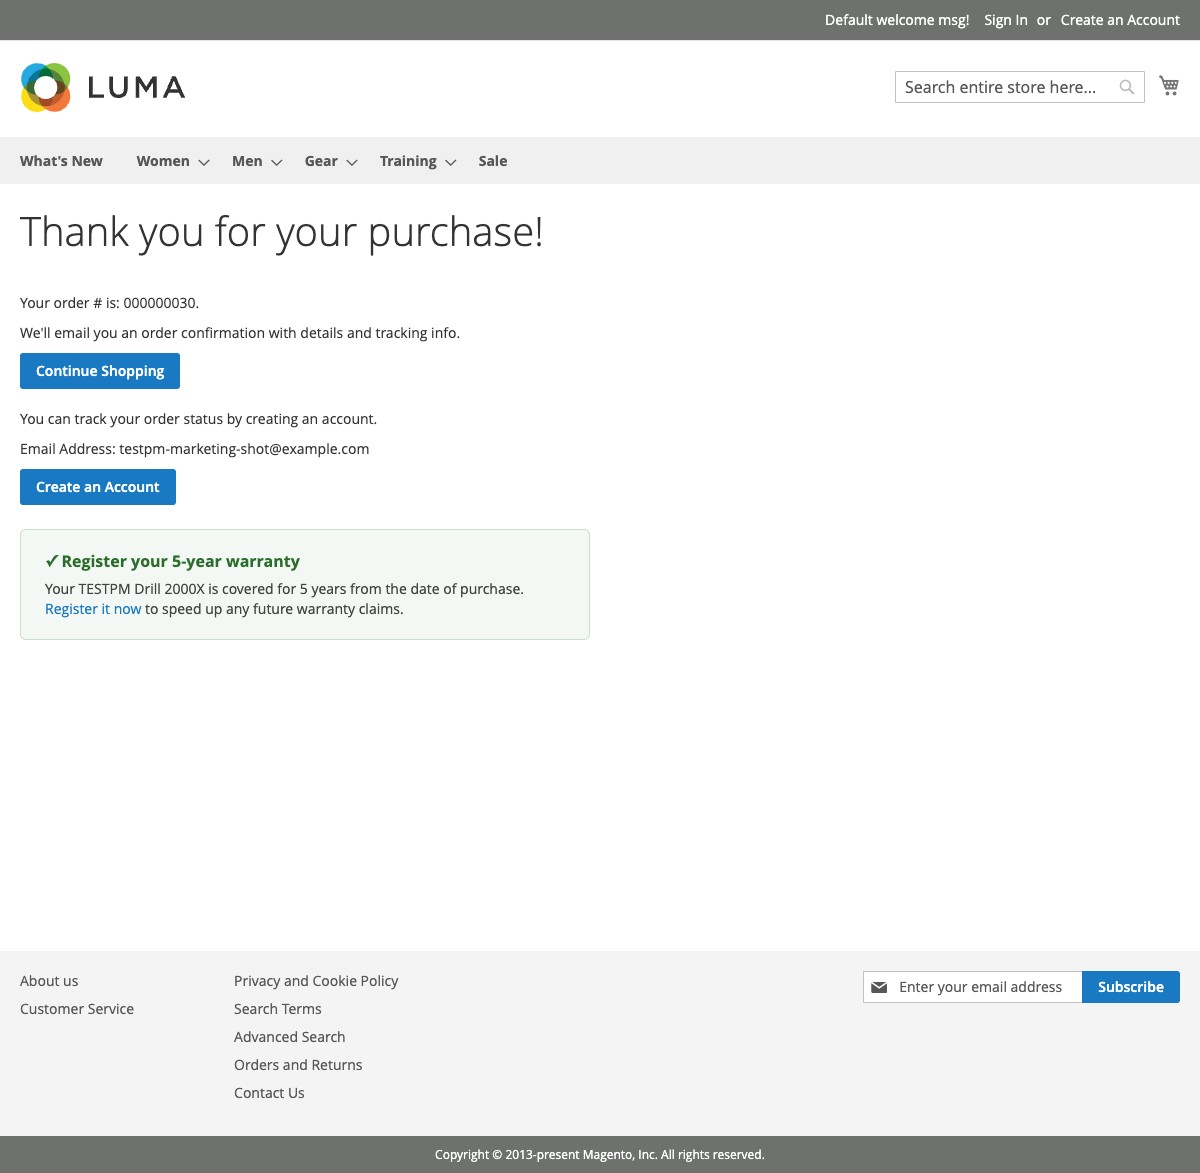The image size is (1200, 1173).
Task: Open the Contact Us link
Action: [269, 1093]
